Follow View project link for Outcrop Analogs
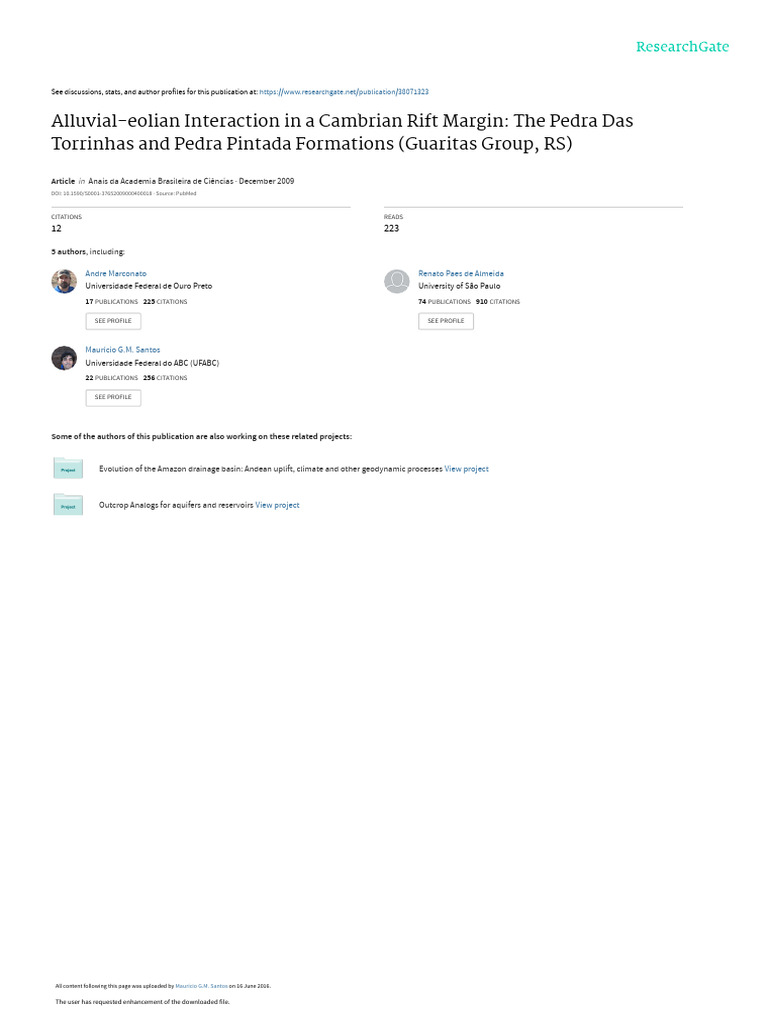 [x=277, y=505]
